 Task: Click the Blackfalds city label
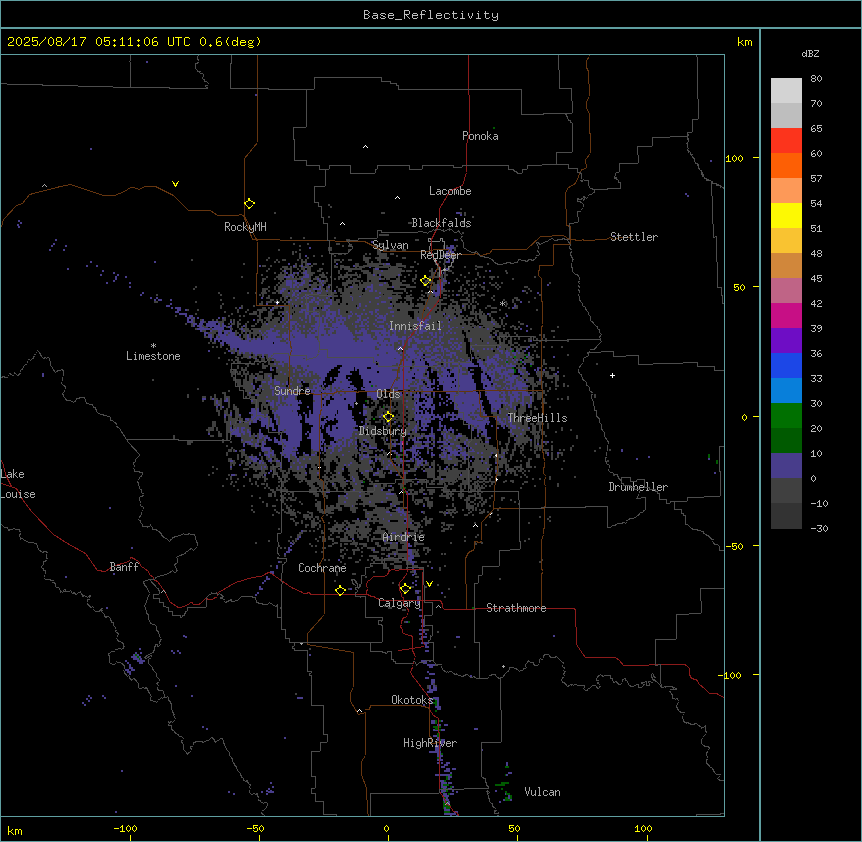tap(441, 223)
